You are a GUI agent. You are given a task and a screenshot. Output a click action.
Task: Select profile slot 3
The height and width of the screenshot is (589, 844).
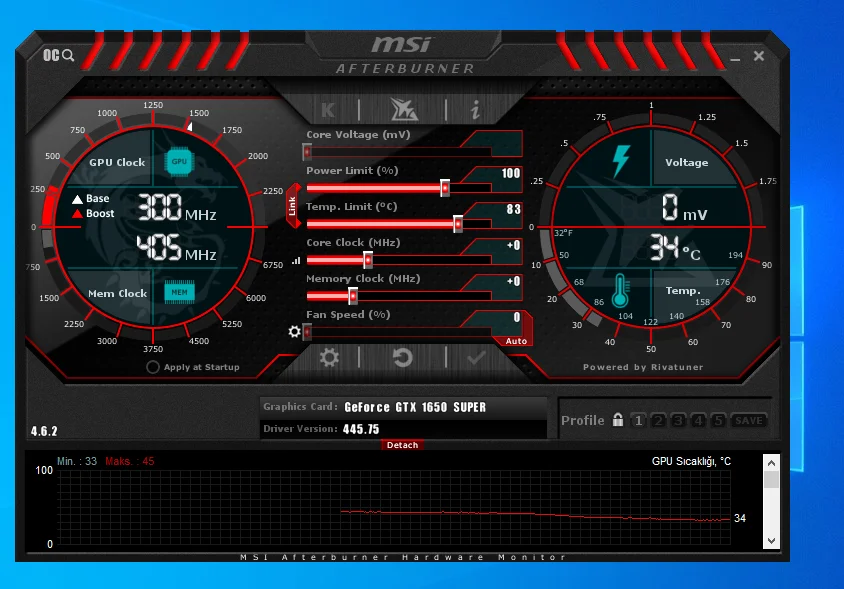click(678, 420)
